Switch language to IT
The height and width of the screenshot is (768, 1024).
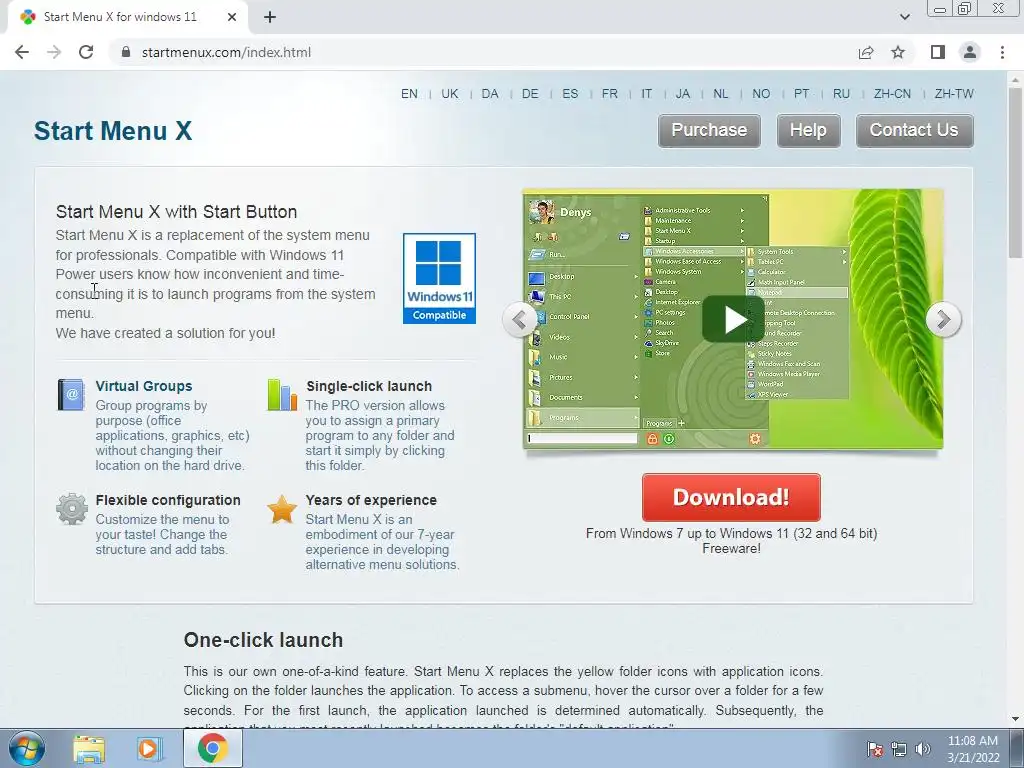647,93
